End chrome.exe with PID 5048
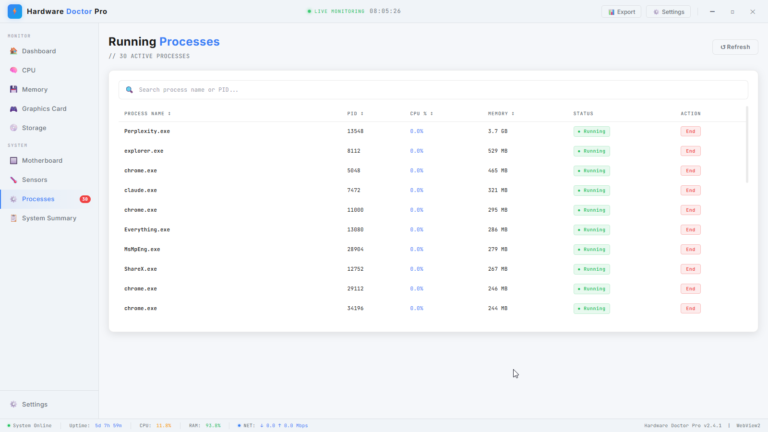The height and width of the screenshot is (432, 768). point(690,170)
